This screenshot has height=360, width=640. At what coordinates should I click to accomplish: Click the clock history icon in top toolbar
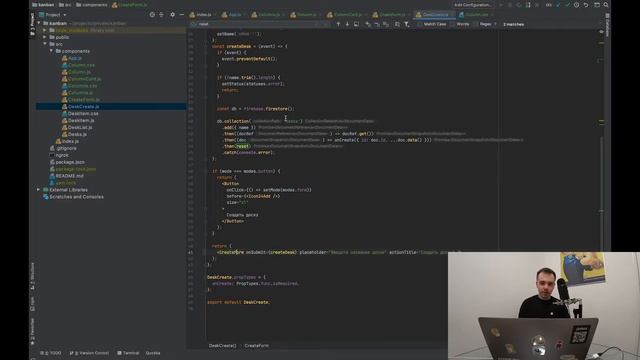pos(576,5)
